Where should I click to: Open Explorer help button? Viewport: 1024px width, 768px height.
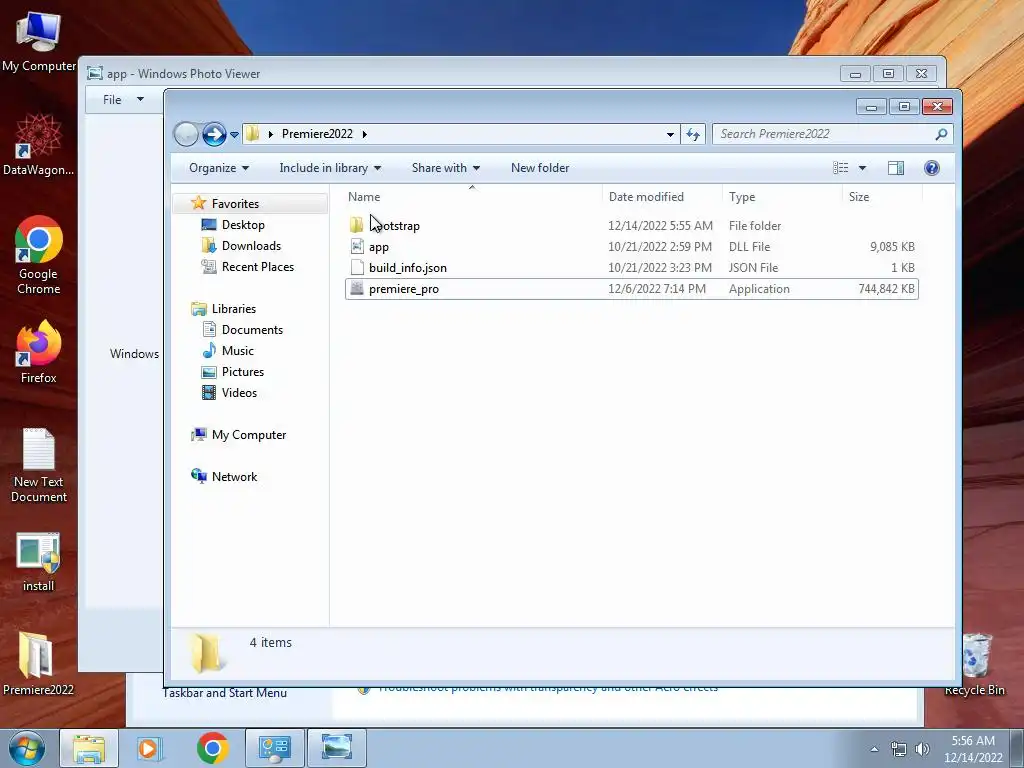pyautogui.click(x=932, y=168)
